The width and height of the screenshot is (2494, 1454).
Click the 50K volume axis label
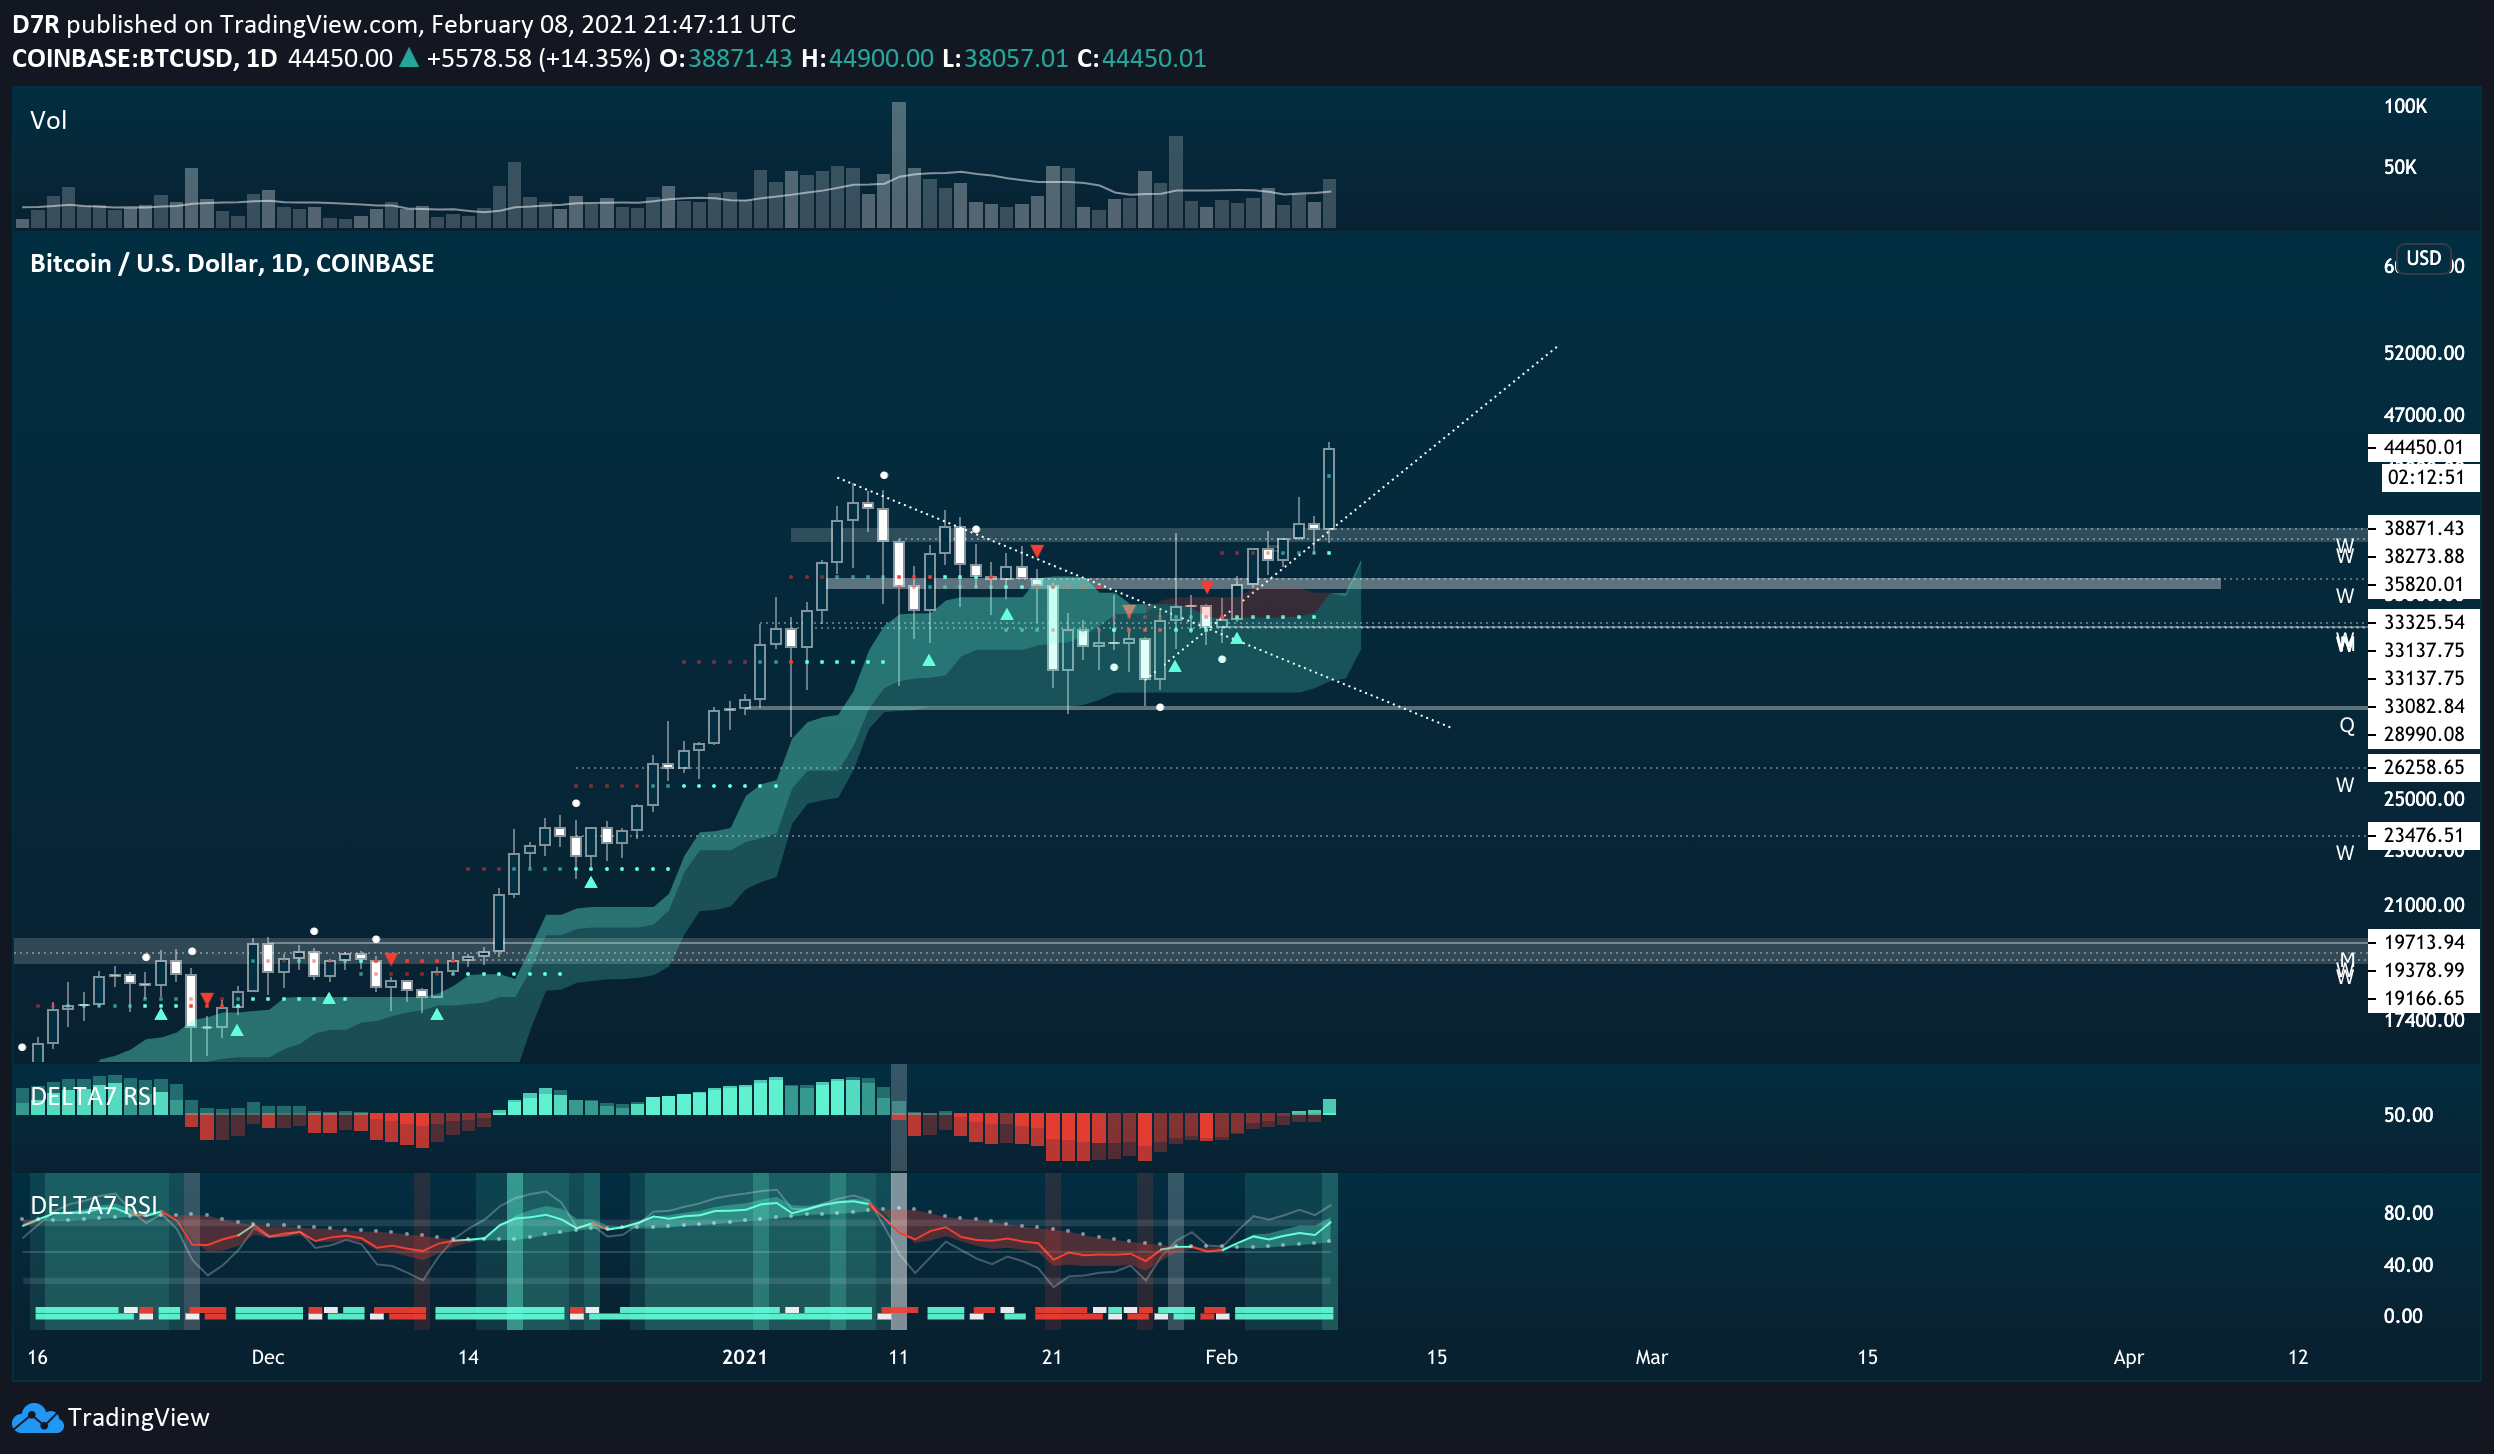click(x=2400, y=167)
